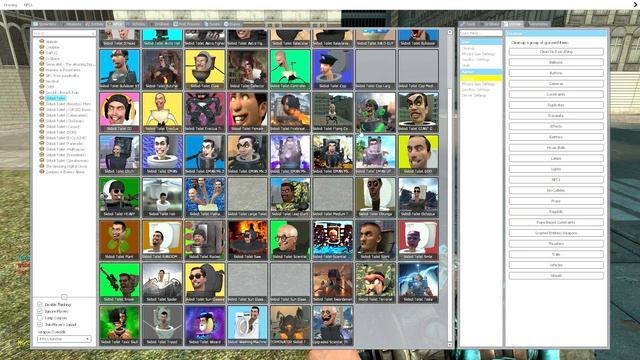Select yellow-highlighted Cleanup entry under Admin
Image resolution: width=640 pixels, height=360 pixels.
(x=481, y=78)
